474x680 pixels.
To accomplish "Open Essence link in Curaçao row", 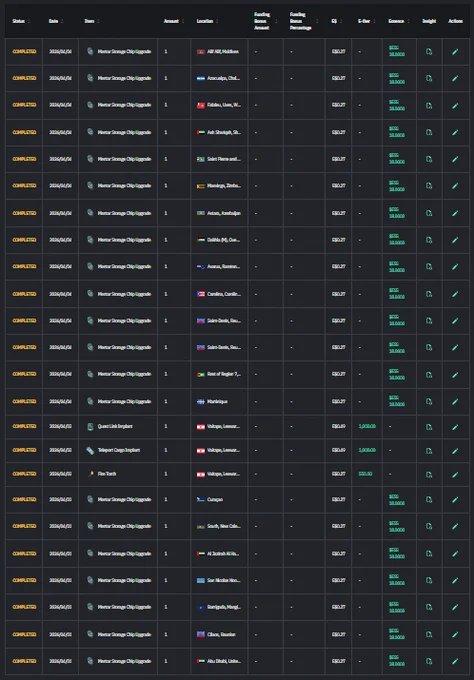I will click(396, 500).
